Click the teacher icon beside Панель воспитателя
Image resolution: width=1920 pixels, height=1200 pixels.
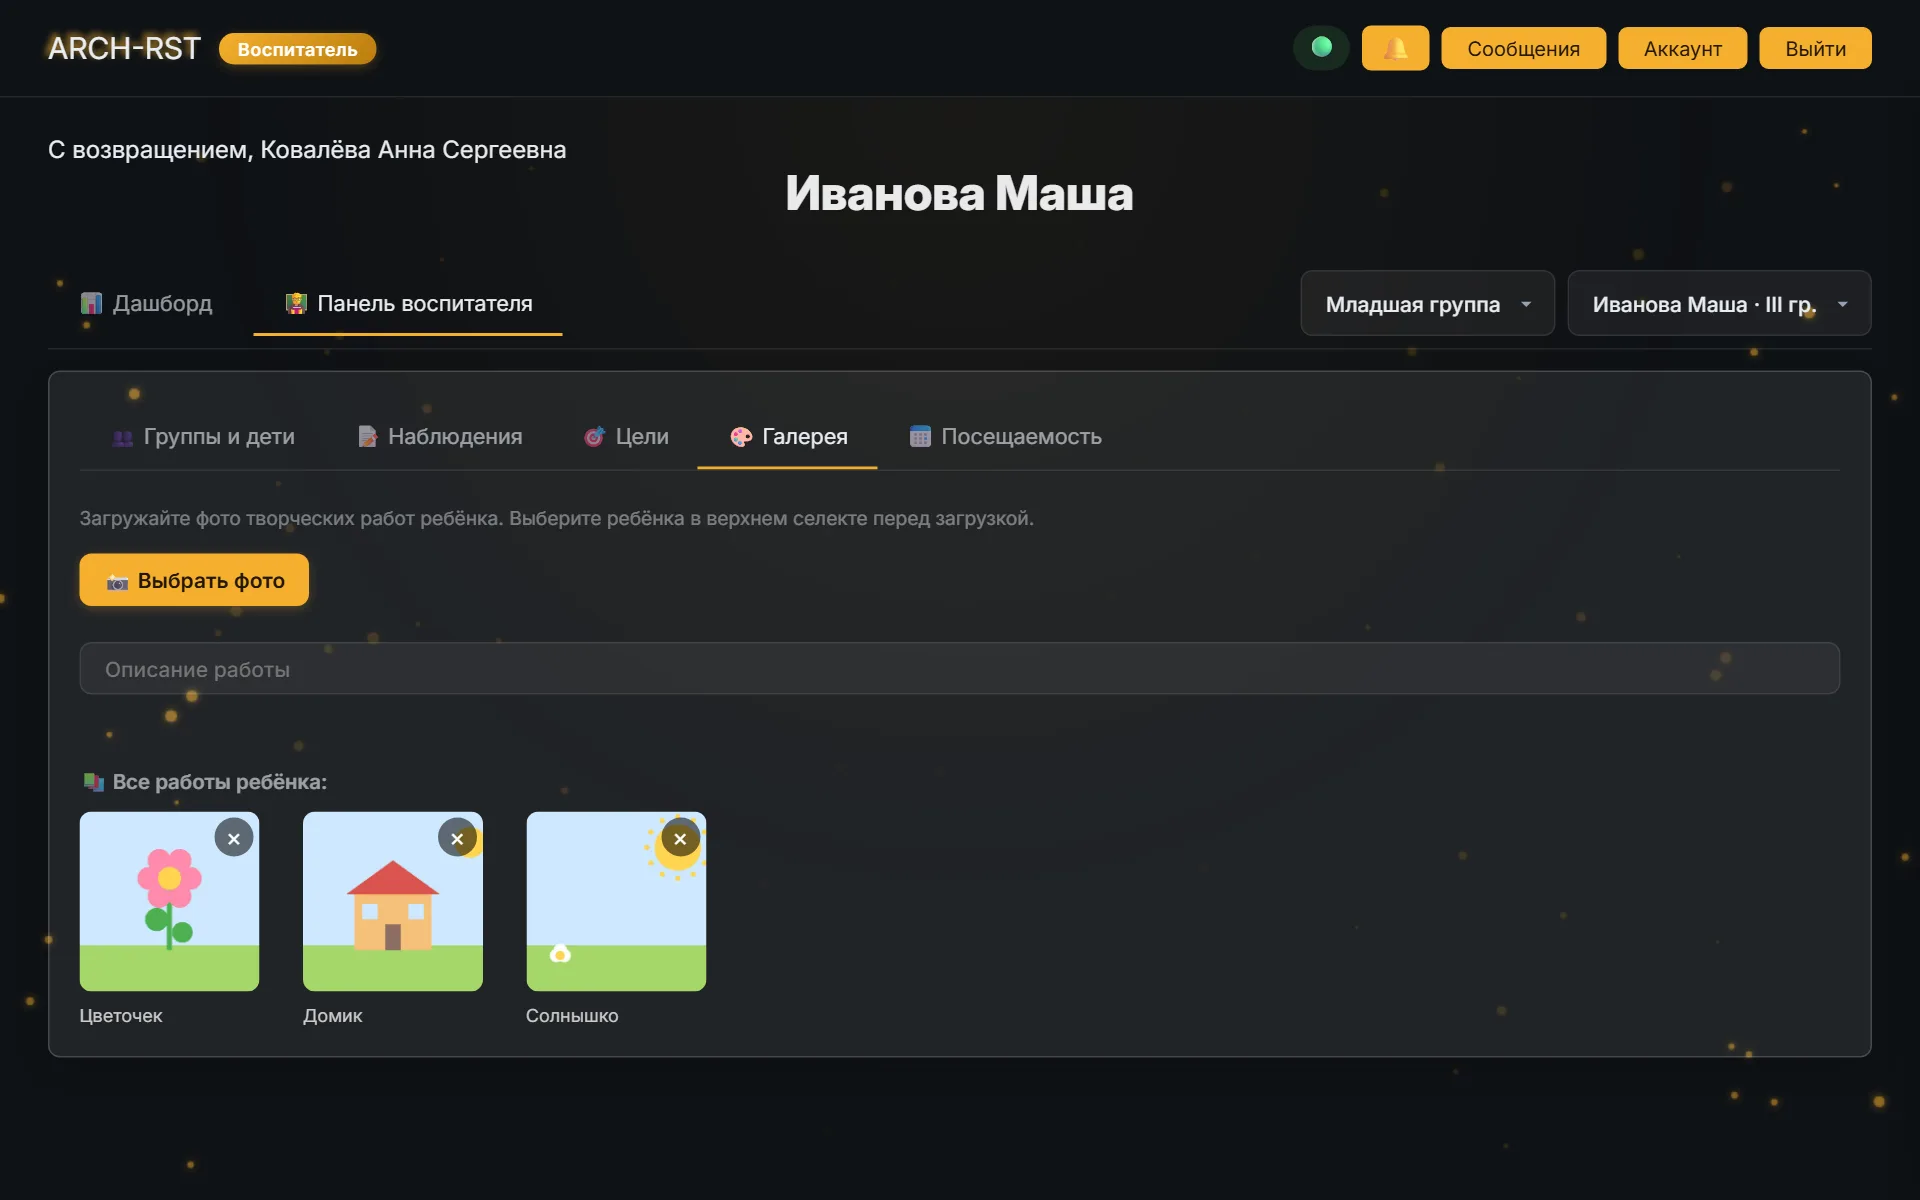296,303
